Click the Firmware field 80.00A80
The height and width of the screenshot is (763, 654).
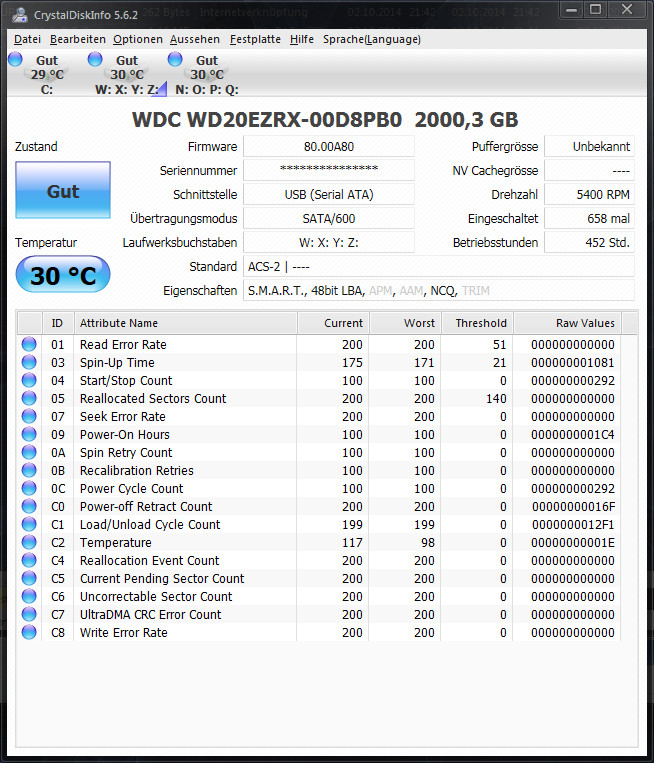click(329, 146)
